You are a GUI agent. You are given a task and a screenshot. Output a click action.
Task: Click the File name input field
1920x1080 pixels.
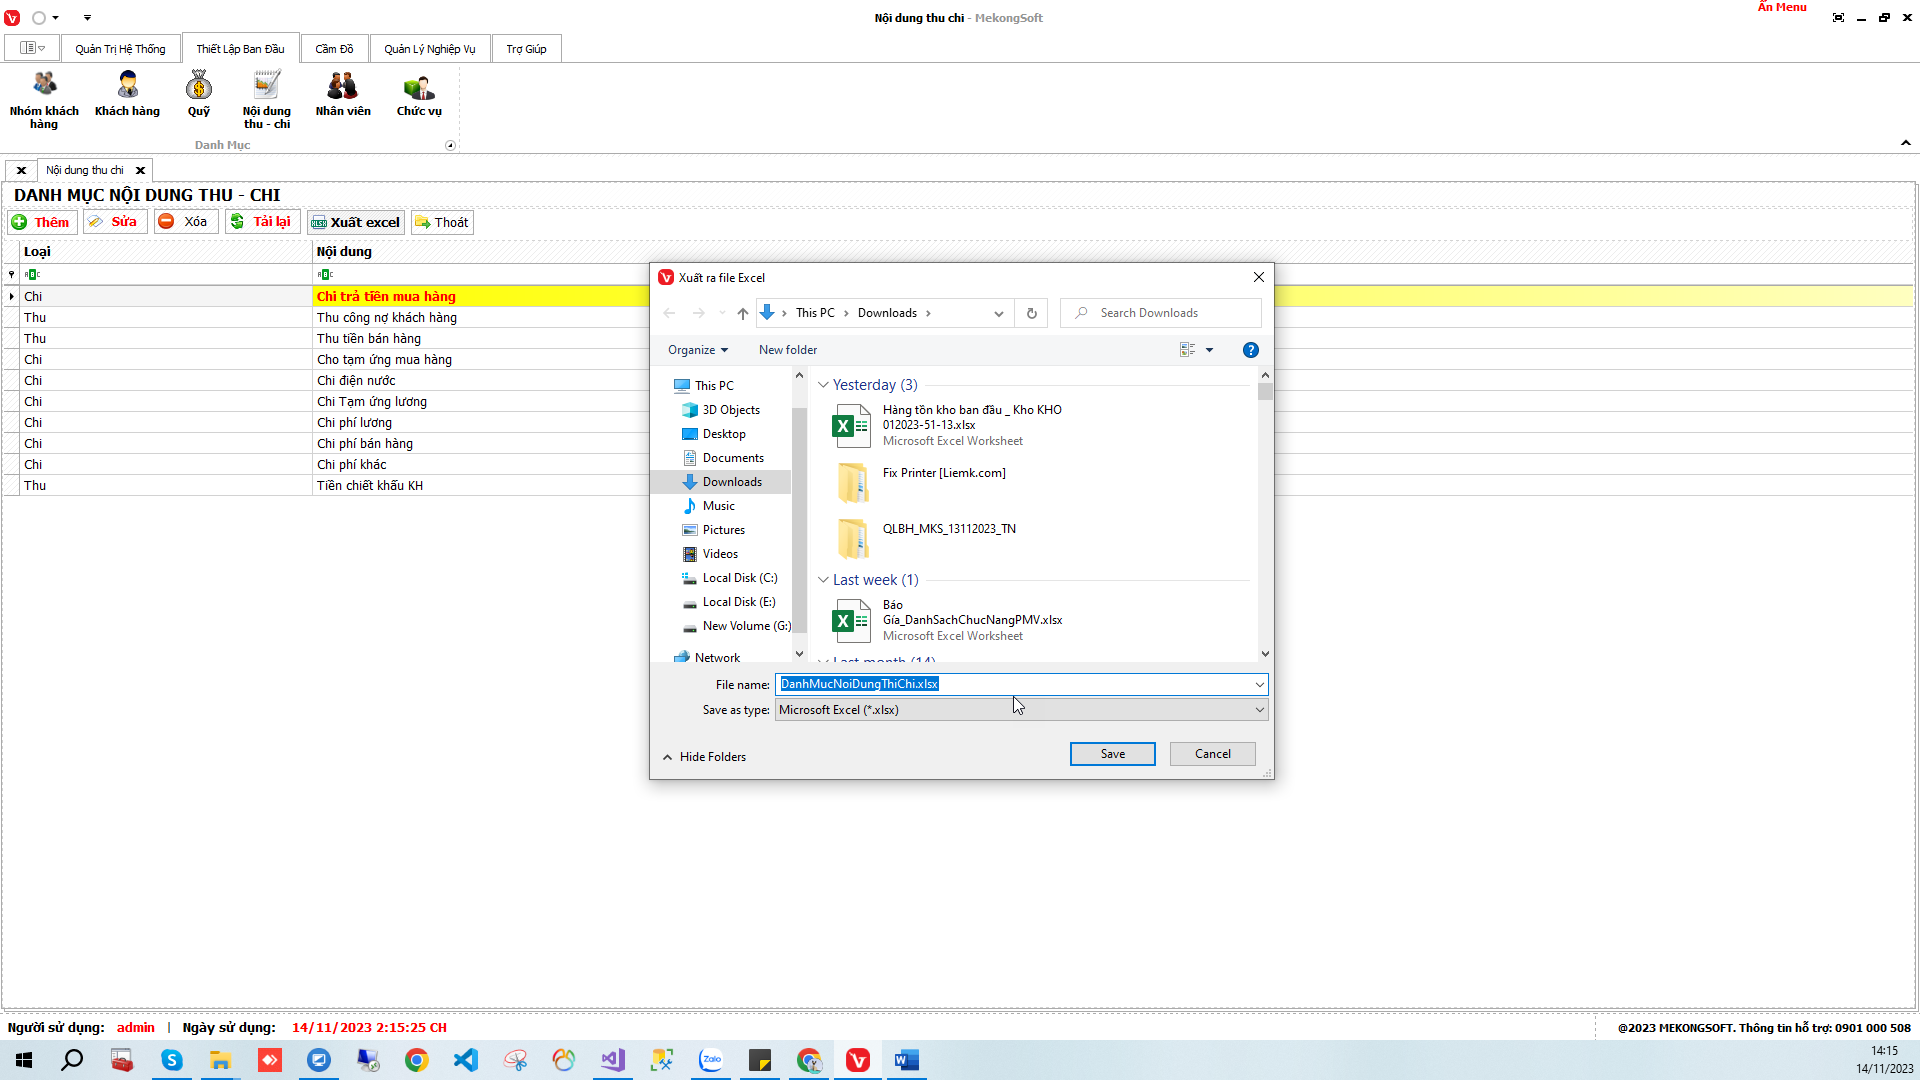(x=1013, y=684)
